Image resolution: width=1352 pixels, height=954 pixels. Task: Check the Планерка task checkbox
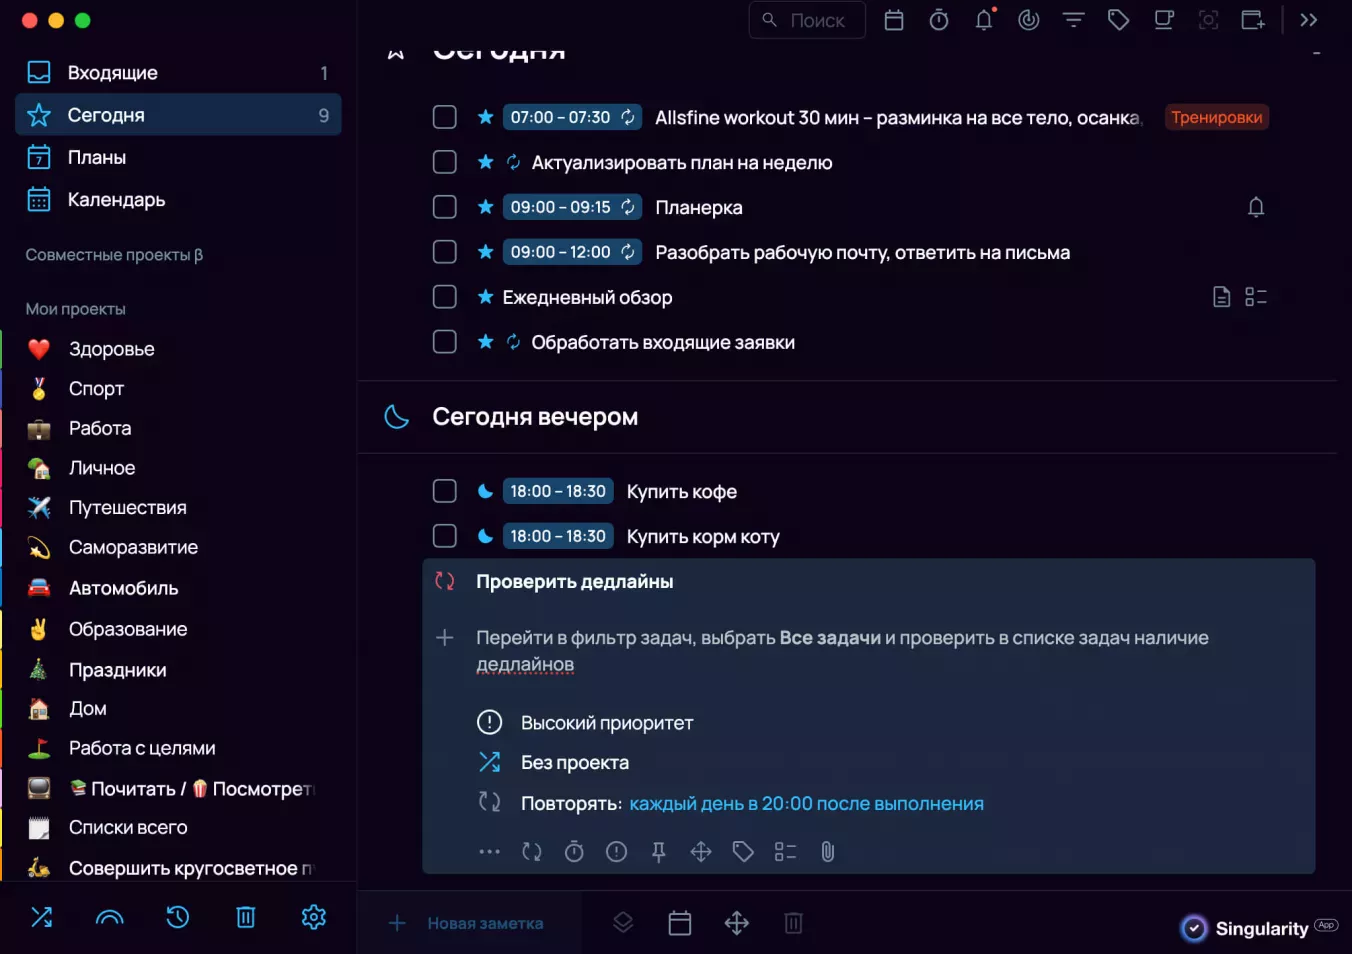[x=445, y=207]
